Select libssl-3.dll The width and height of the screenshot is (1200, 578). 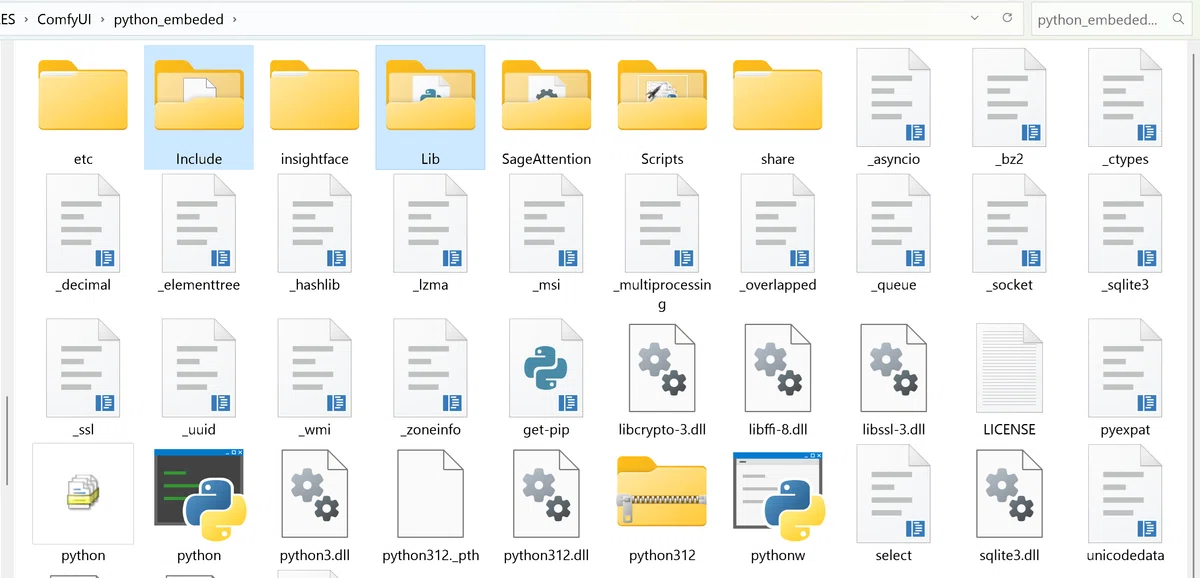click(894, 378)
